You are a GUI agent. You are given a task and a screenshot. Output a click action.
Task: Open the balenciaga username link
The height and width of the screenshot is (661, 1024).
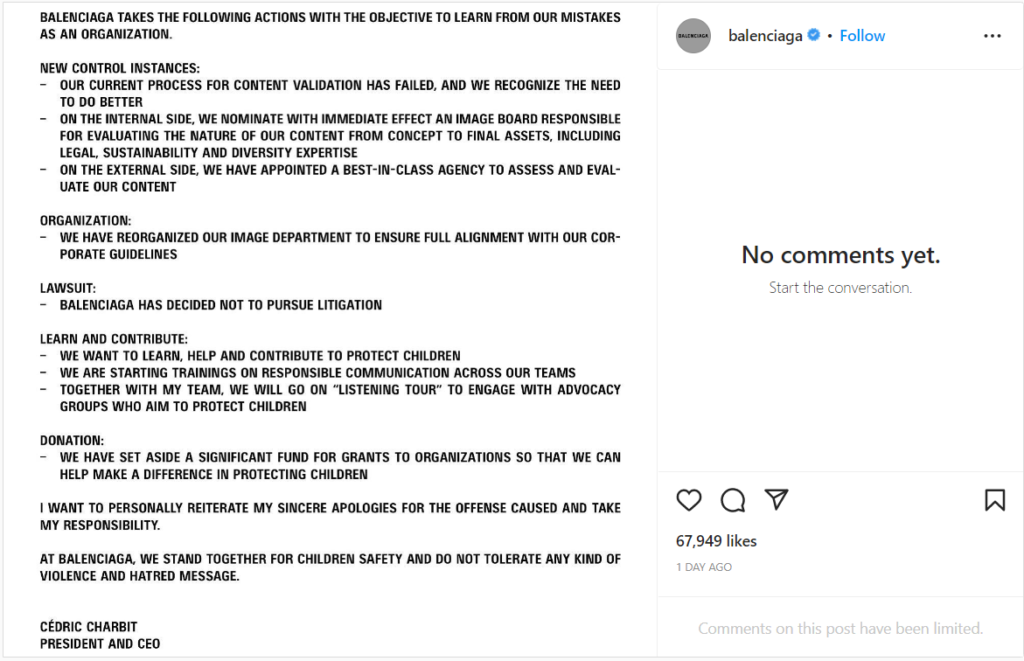click(x=765, y=36)
